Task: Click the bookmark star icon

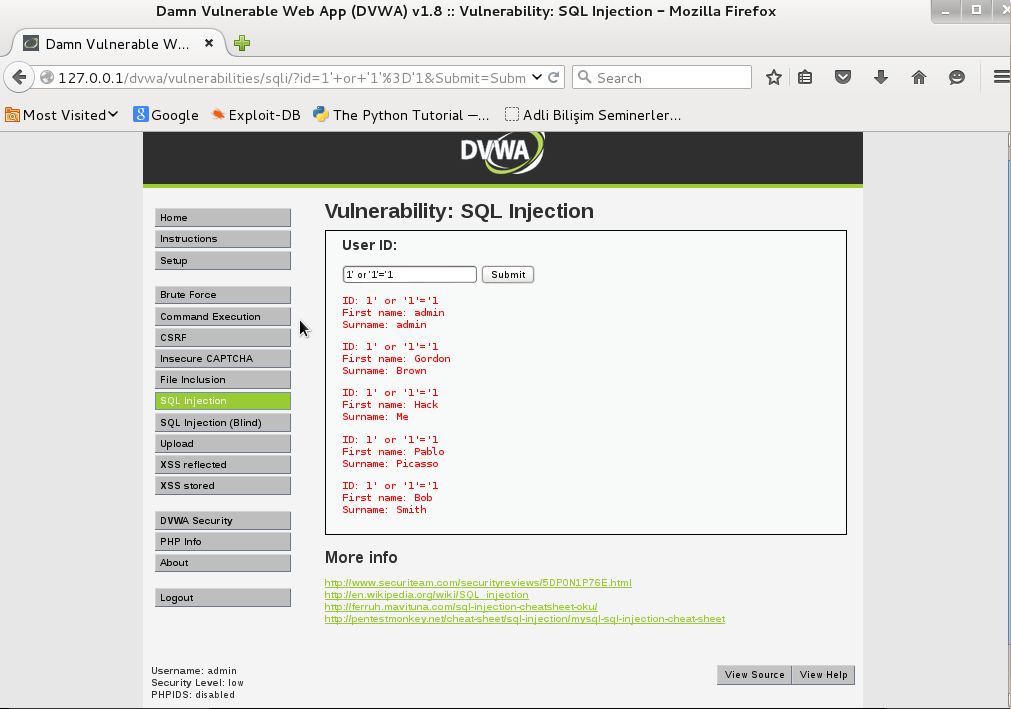Action: [x=773, y=78]
